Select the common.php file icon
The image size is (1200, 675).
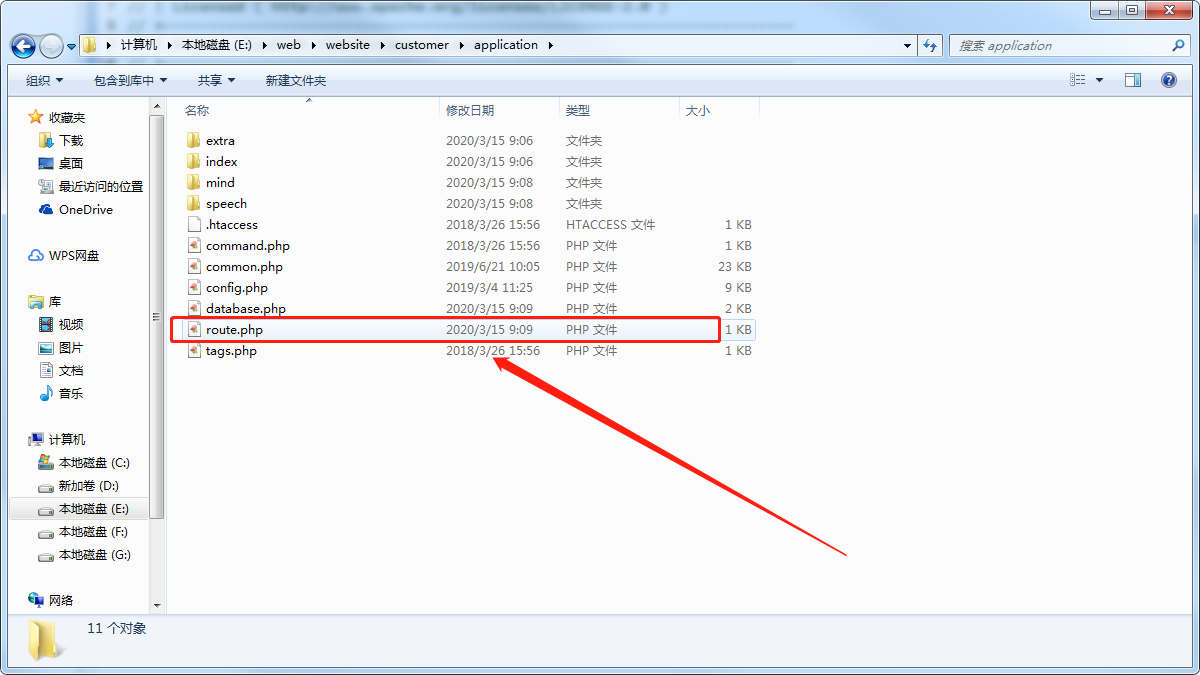pos(194,267)
